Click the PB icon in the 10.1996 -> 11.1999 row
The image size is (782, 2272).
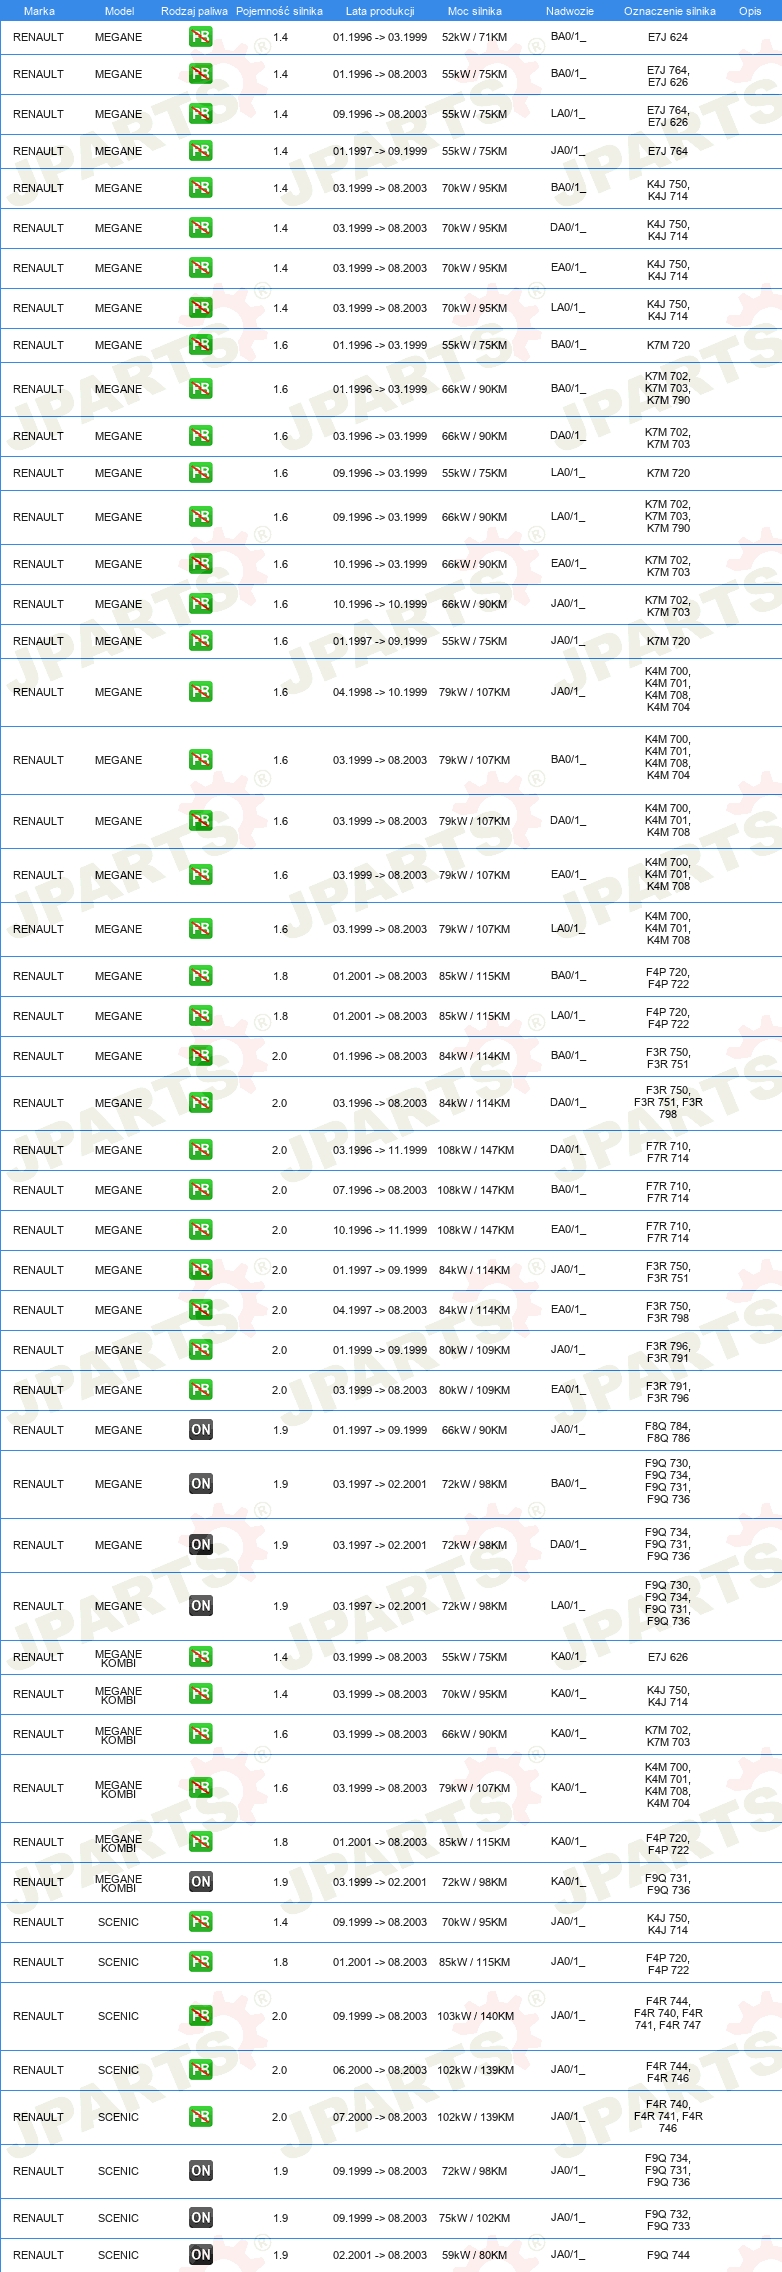[x=200, y=1230]
